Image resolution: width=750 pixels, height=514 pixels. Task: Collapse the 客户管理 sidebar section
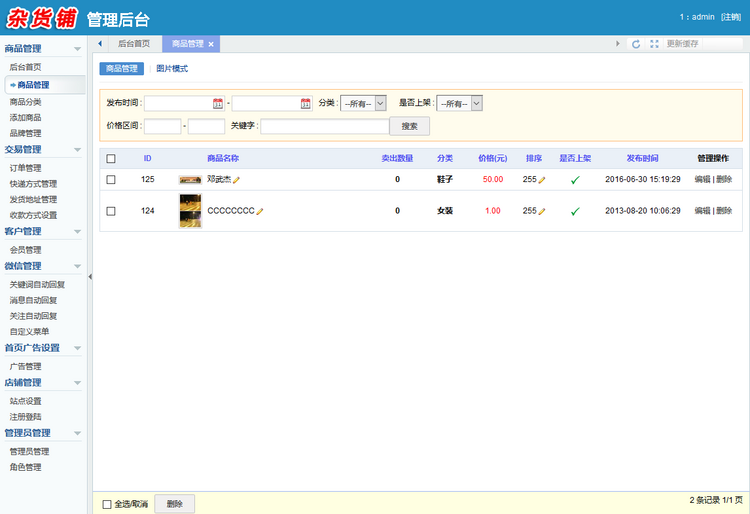click(x=77, y=231)
